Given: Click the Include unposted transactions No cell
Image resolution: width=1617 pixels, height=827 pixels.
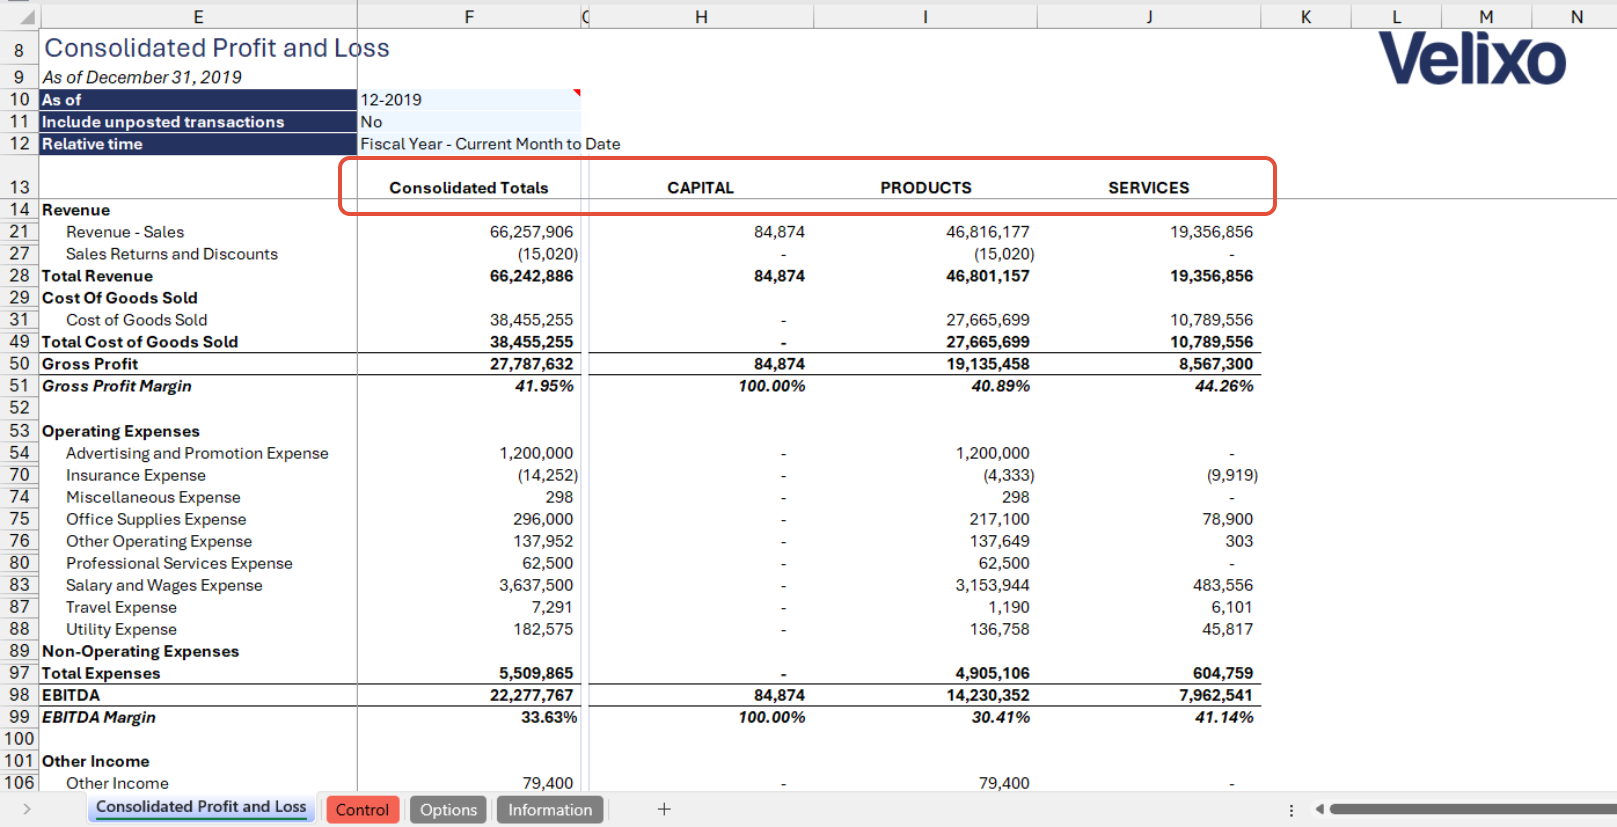Looking at the screenshot, I should click(x=469, y=122).
